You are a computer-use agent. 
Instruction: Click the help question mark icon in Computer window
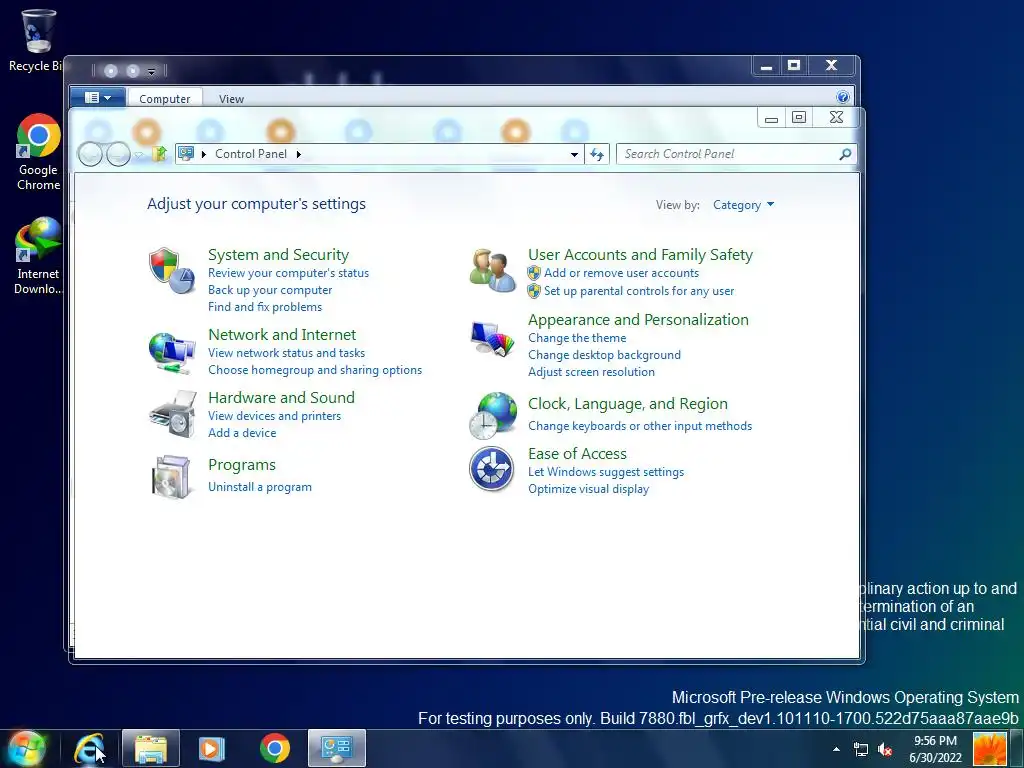point(842,97)
